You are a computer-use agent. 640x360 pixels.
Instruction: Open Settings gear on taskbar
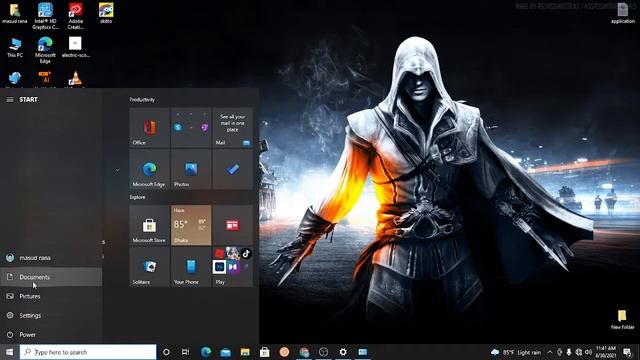343,352
